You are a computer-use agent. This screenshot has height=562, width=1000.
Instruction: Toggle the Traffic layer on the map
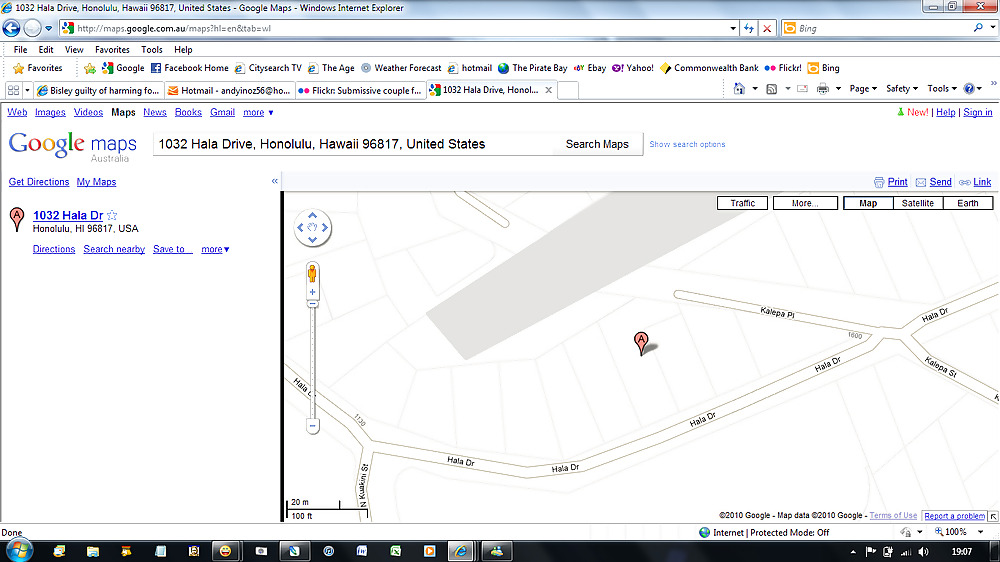742,203
